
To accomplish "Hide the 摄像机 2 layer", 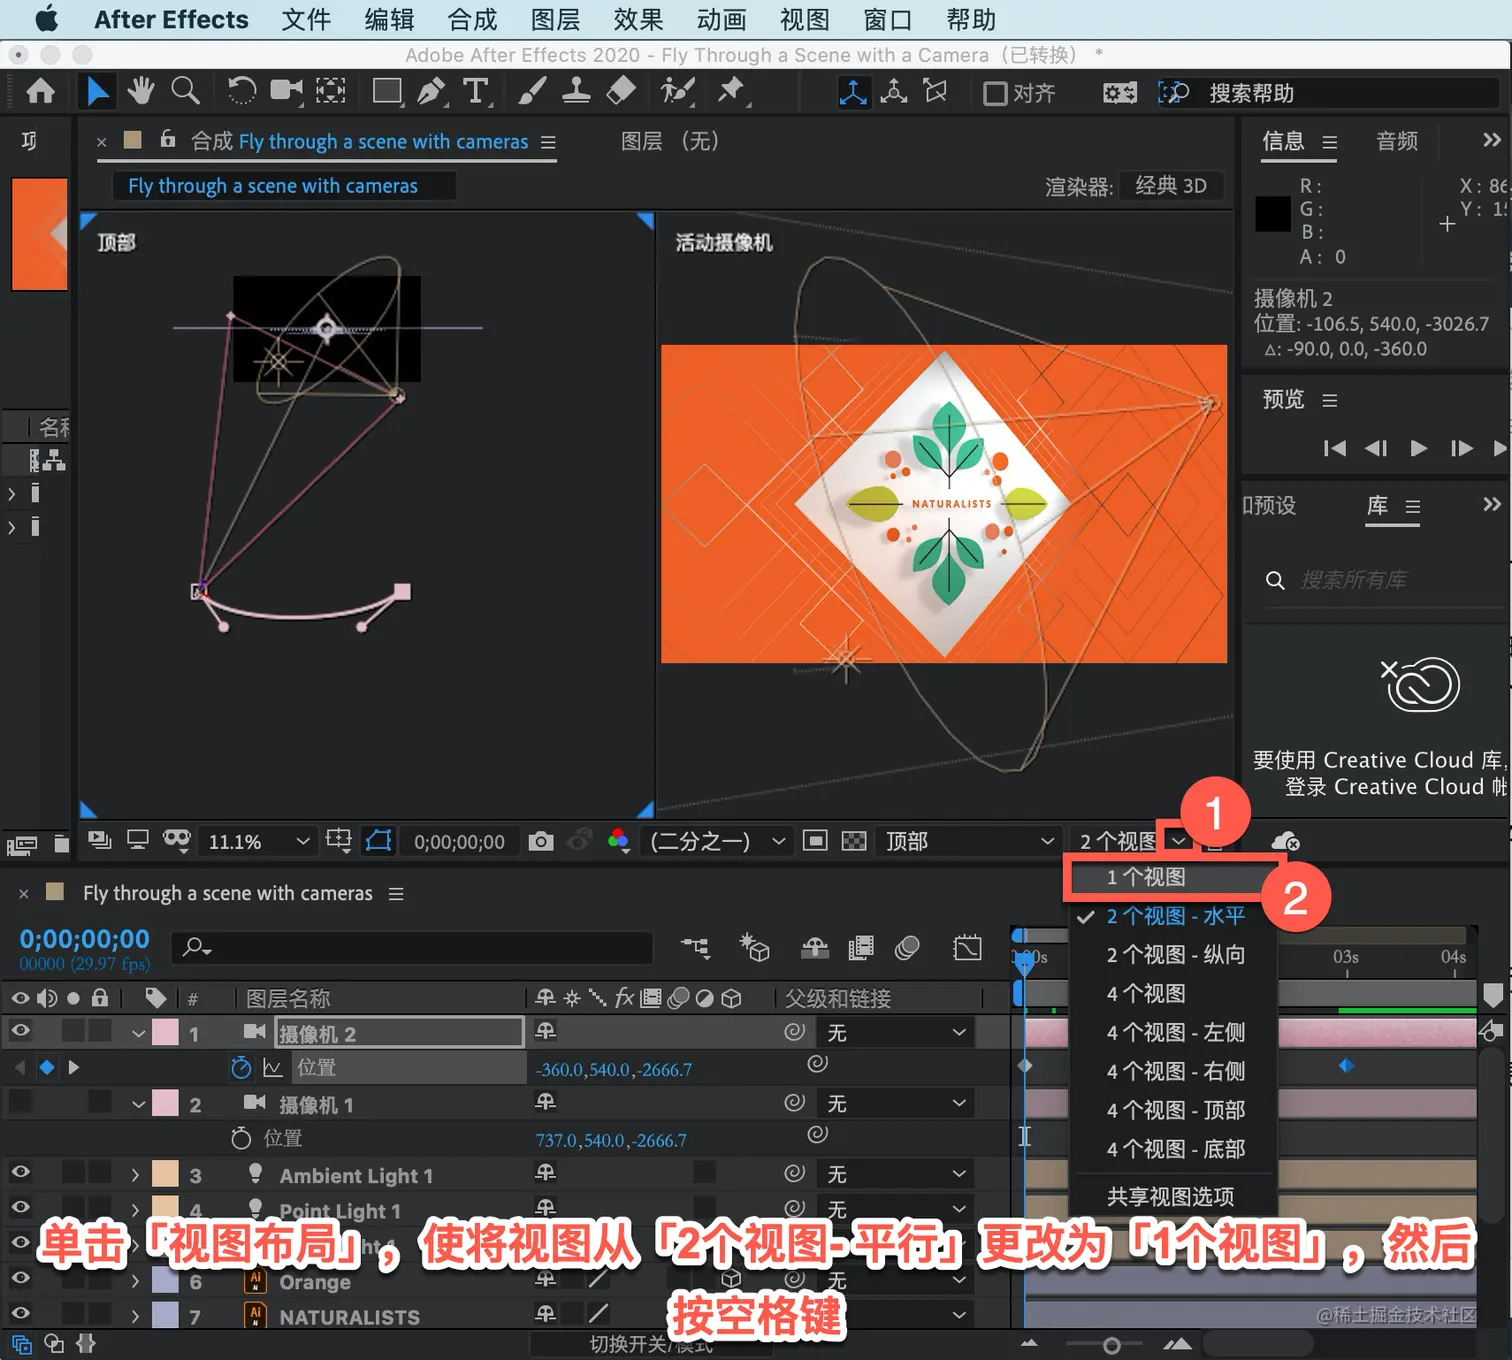I will [x=20, y=1031].
